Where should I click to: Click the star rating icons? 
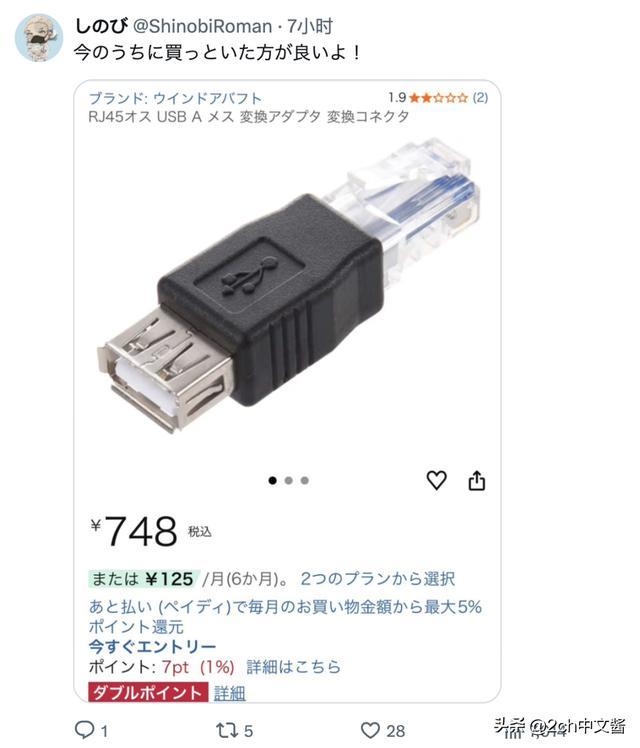coord(438,98)
